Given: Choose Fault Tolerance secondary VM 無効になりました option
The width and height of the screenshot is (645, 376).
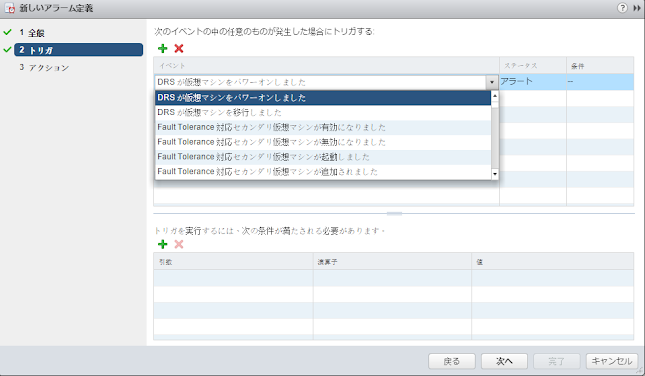Looking at the screenshot, I should (323, 142).
